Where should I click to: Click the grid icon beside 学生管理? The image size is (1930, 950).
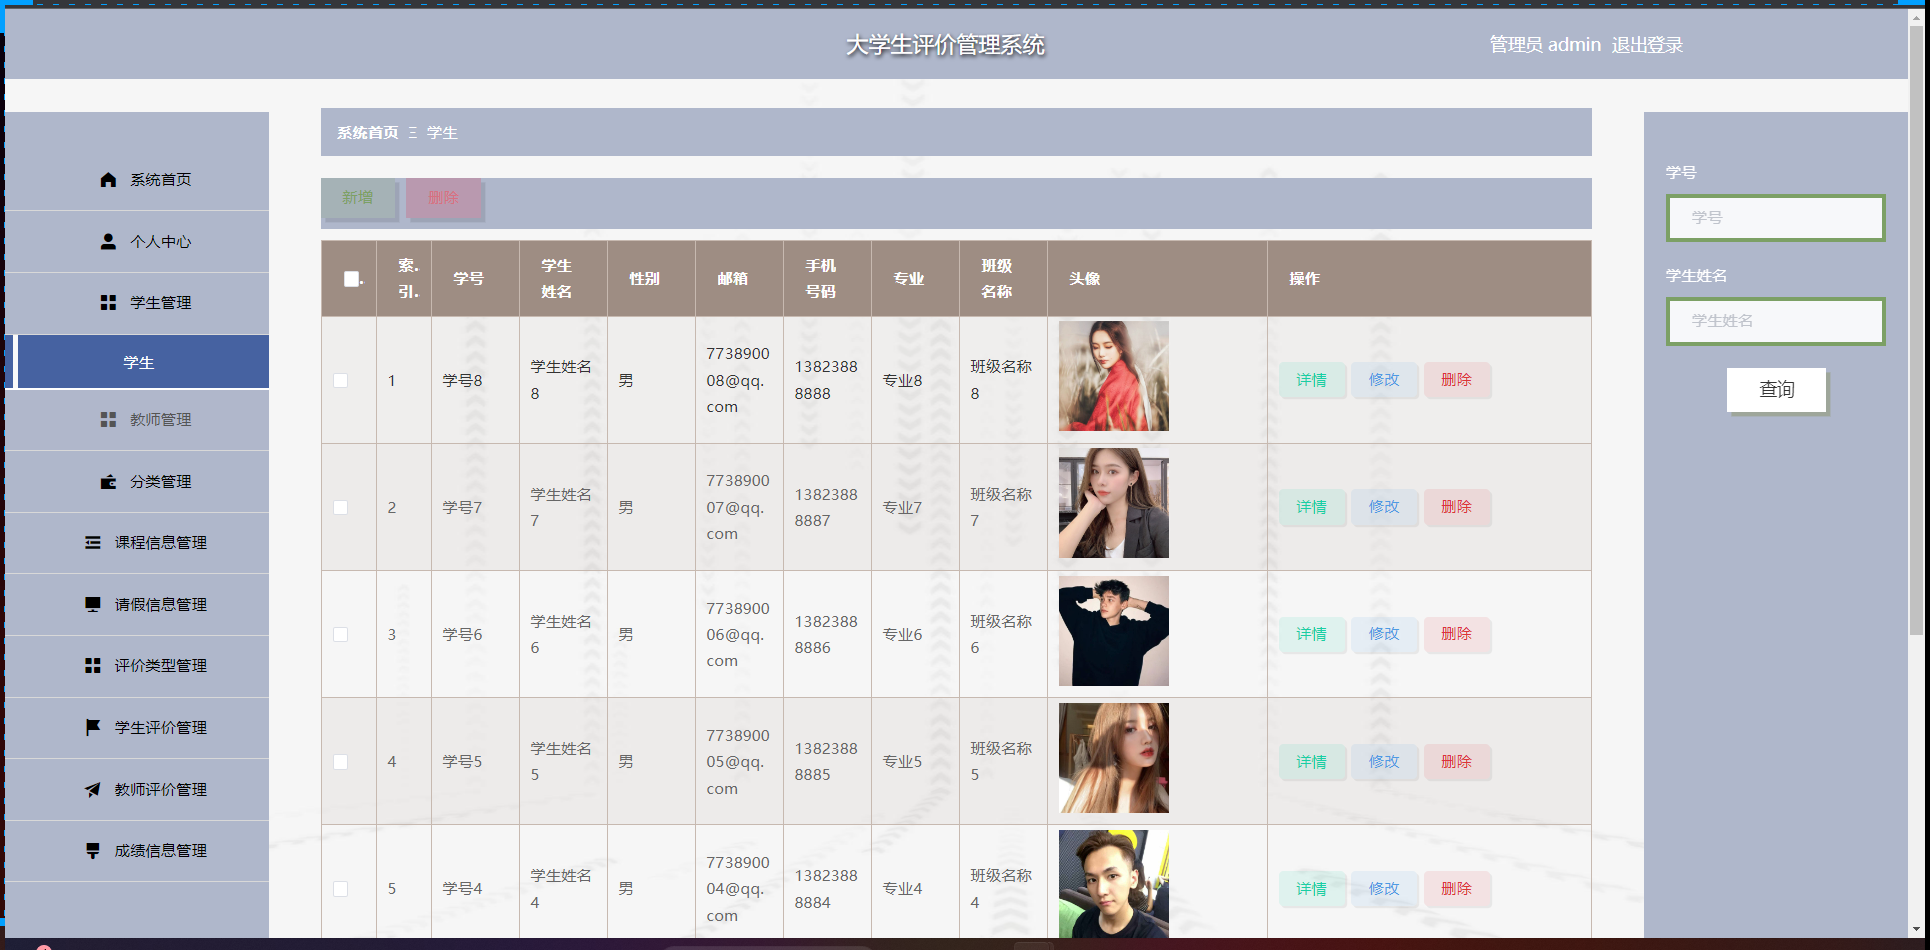(108, 302)
